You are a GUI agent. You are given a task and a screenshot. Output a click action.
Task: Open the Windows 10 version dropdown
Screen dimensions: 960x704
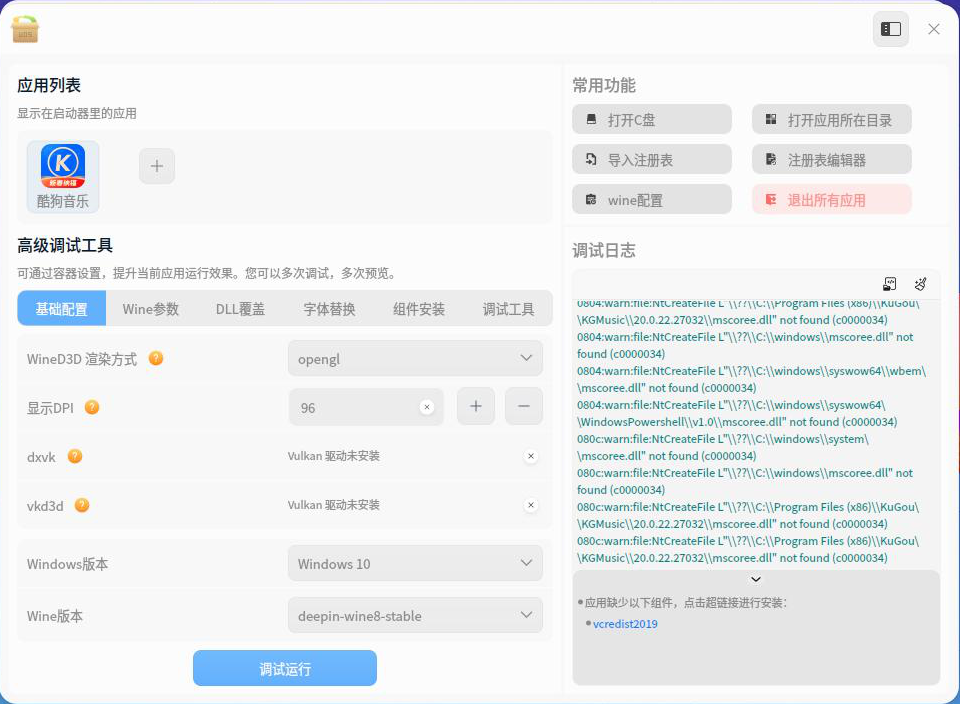pyautogui.click(x=415, y=563)
